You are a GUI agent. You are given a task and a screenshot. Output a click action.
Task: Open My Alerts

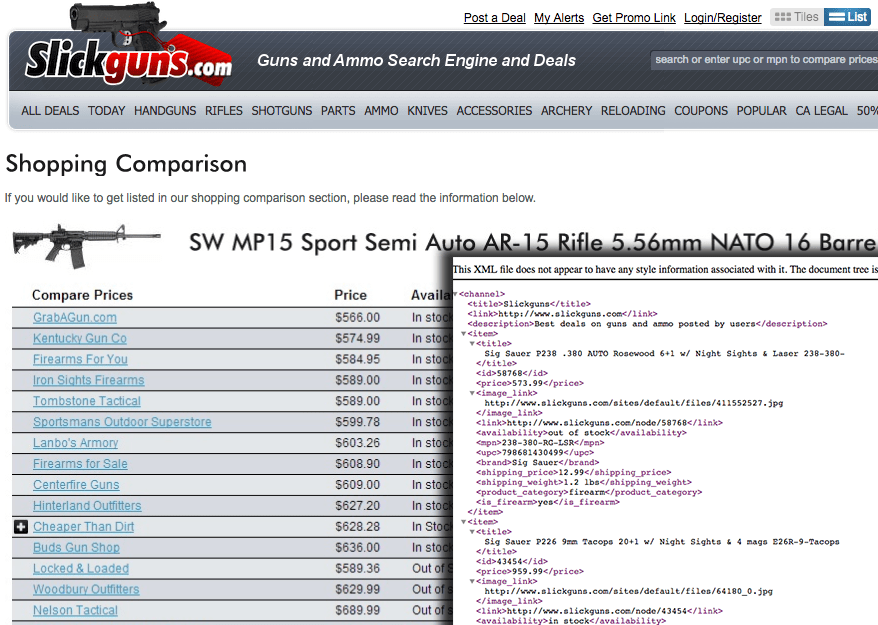pyautogui.click(x=559, y=18)
